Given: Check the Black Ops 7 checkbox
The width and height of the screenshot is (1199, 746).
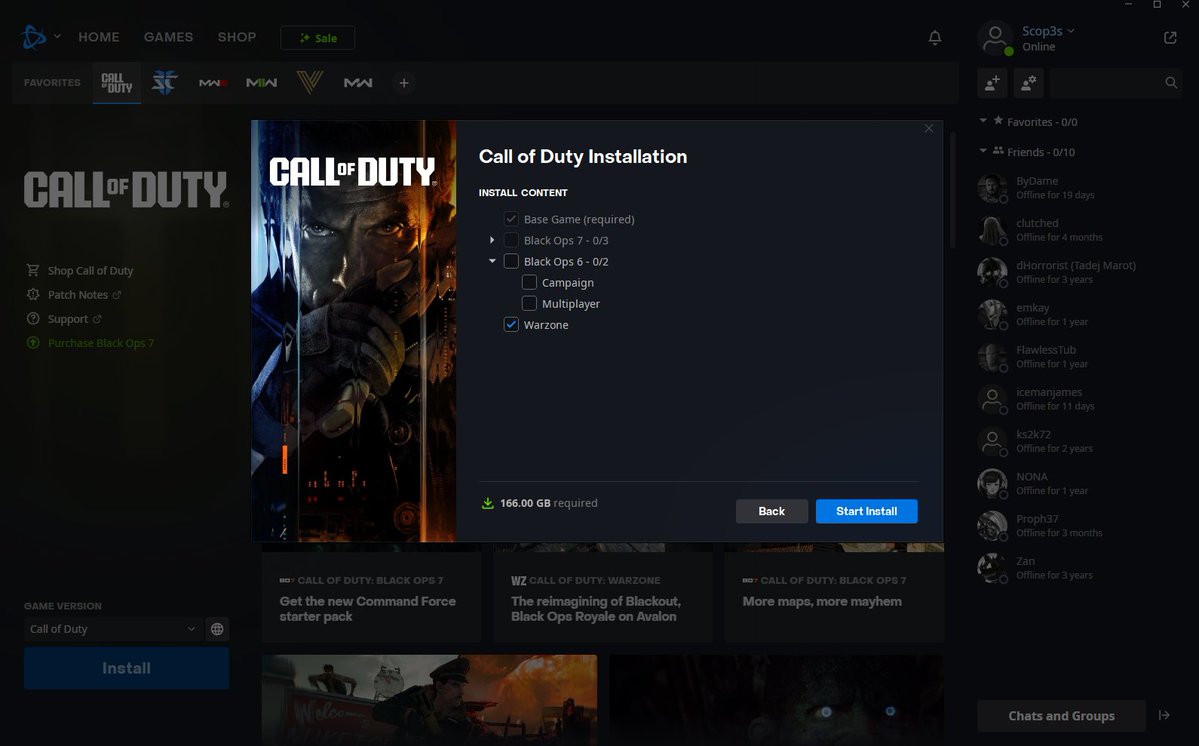Looking at the screenshot, I should click(511, 240).
